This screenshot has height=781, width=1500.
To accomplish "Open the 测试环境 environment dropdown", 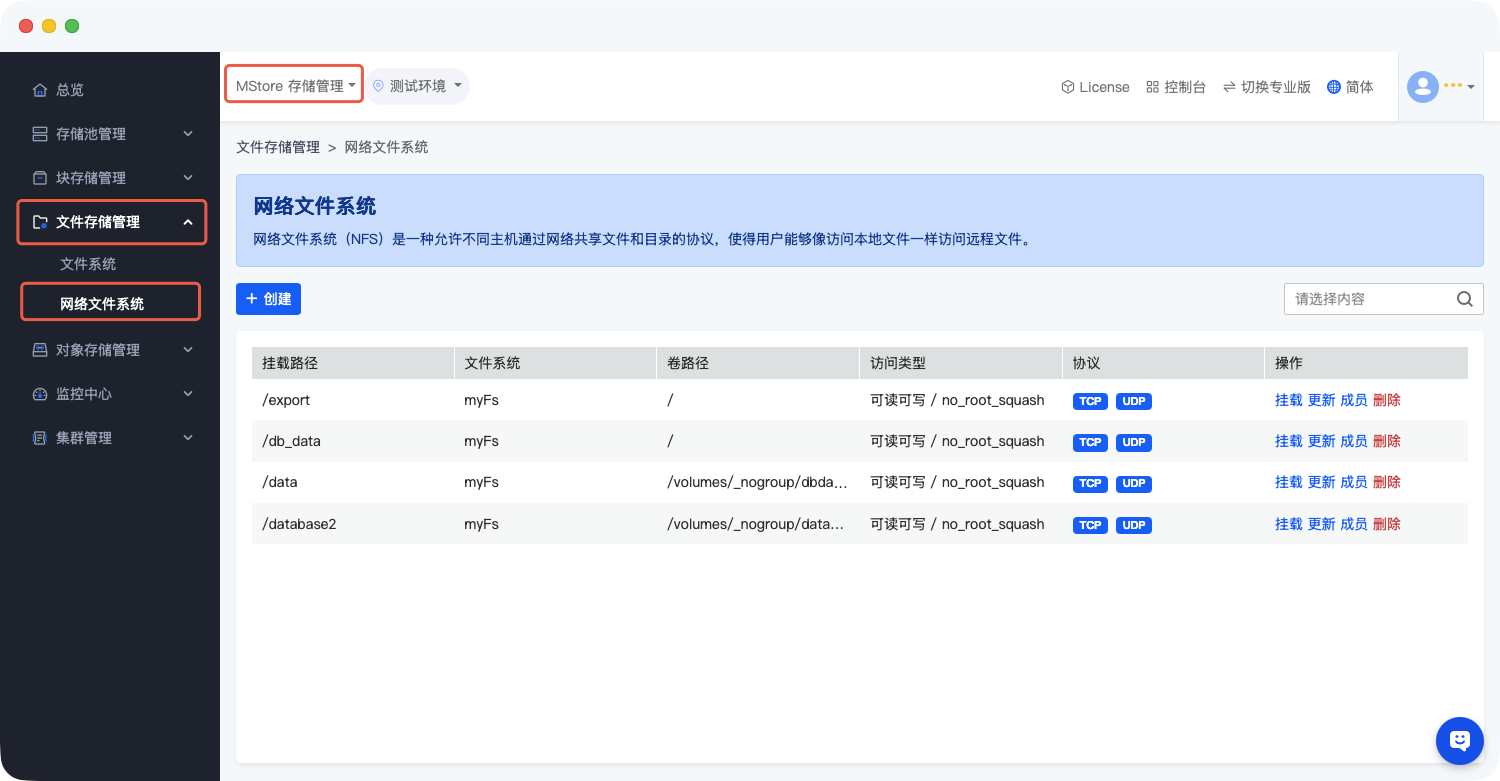I will tap(417, 86).
